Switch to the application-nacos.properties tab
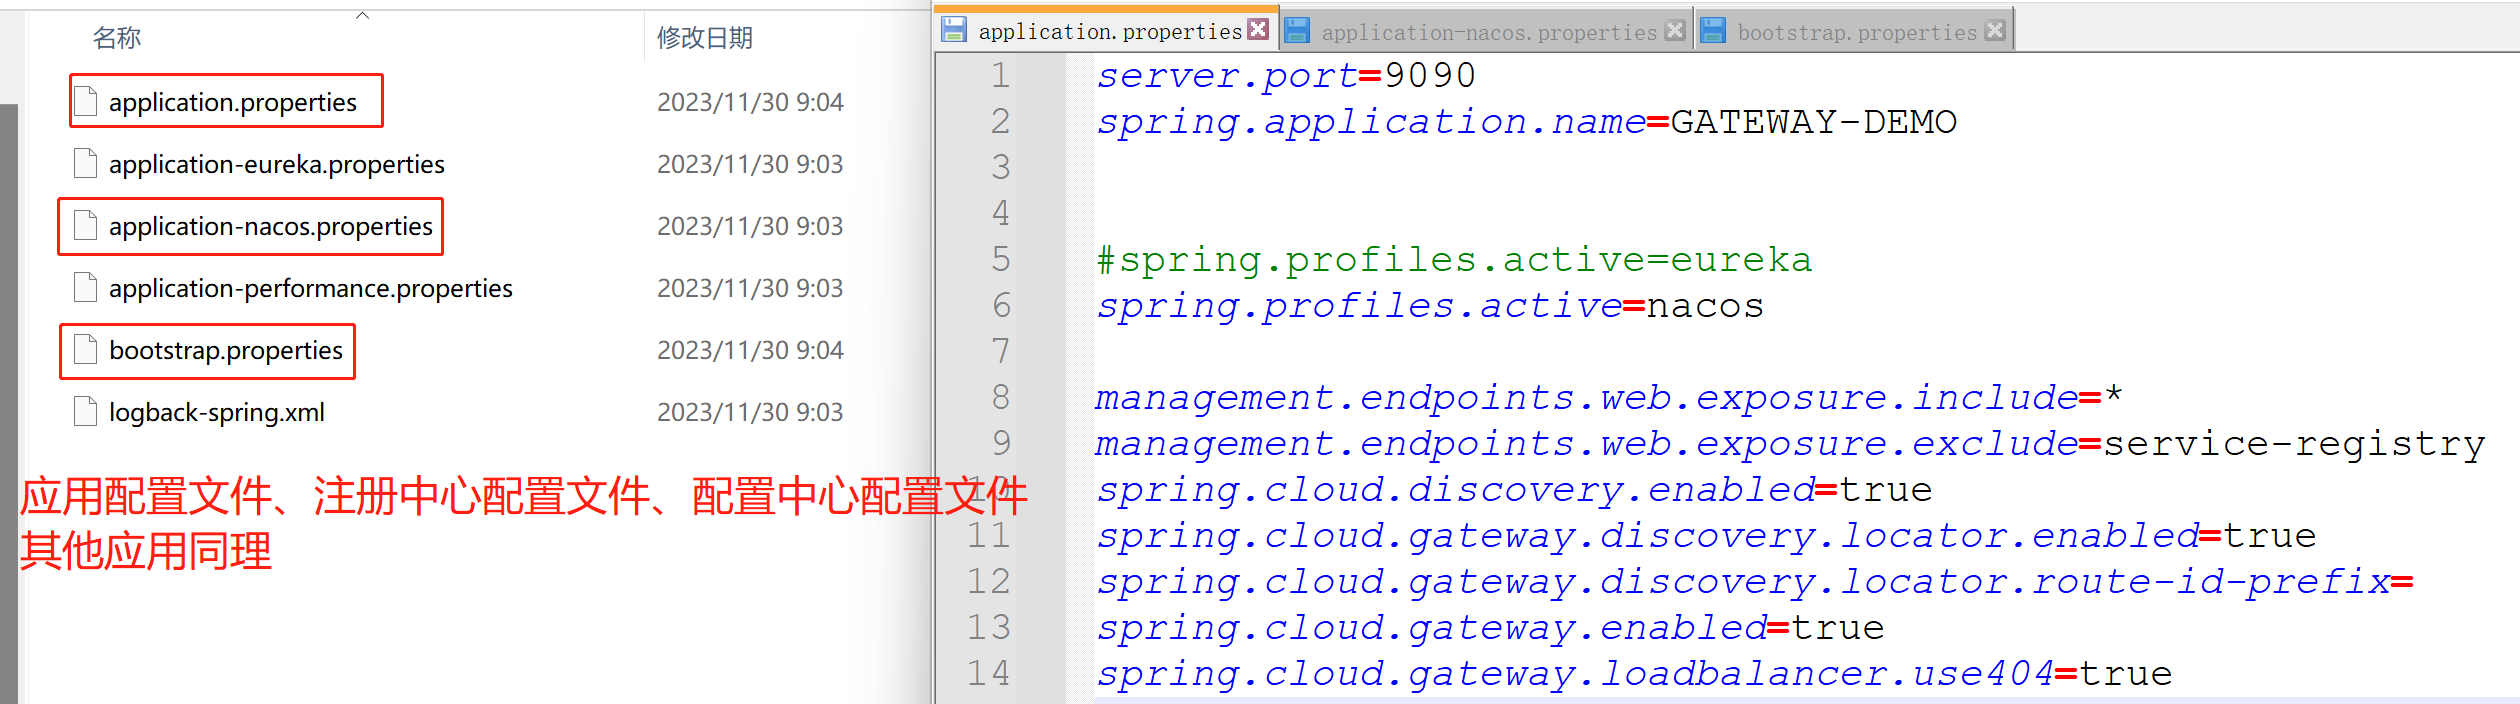The image size is (2520, 704). coord(1488,33)
